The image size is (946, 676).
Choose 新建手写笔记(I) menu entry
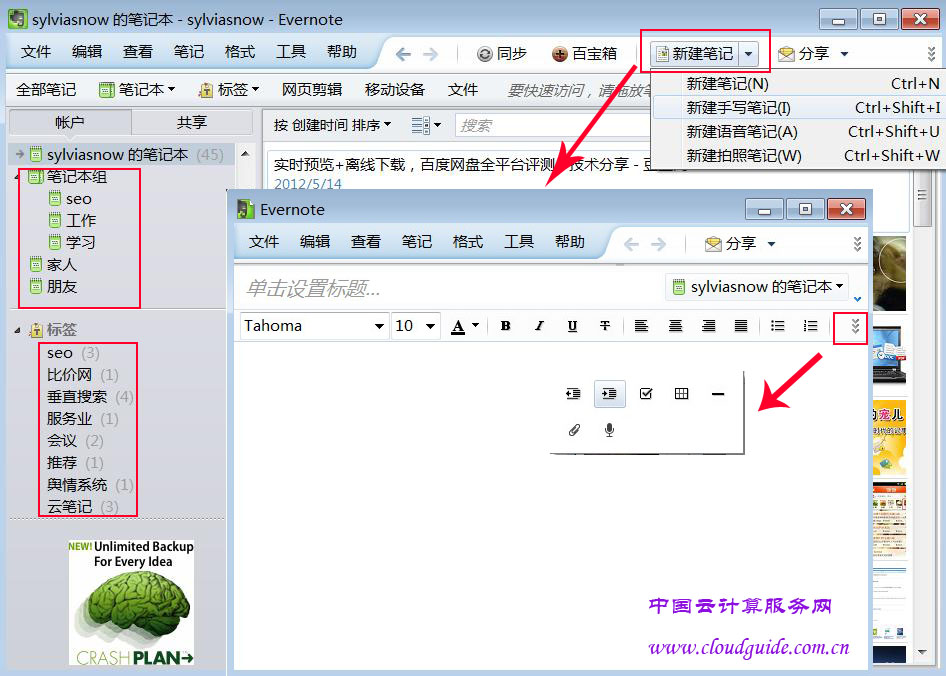pos(797,107)
